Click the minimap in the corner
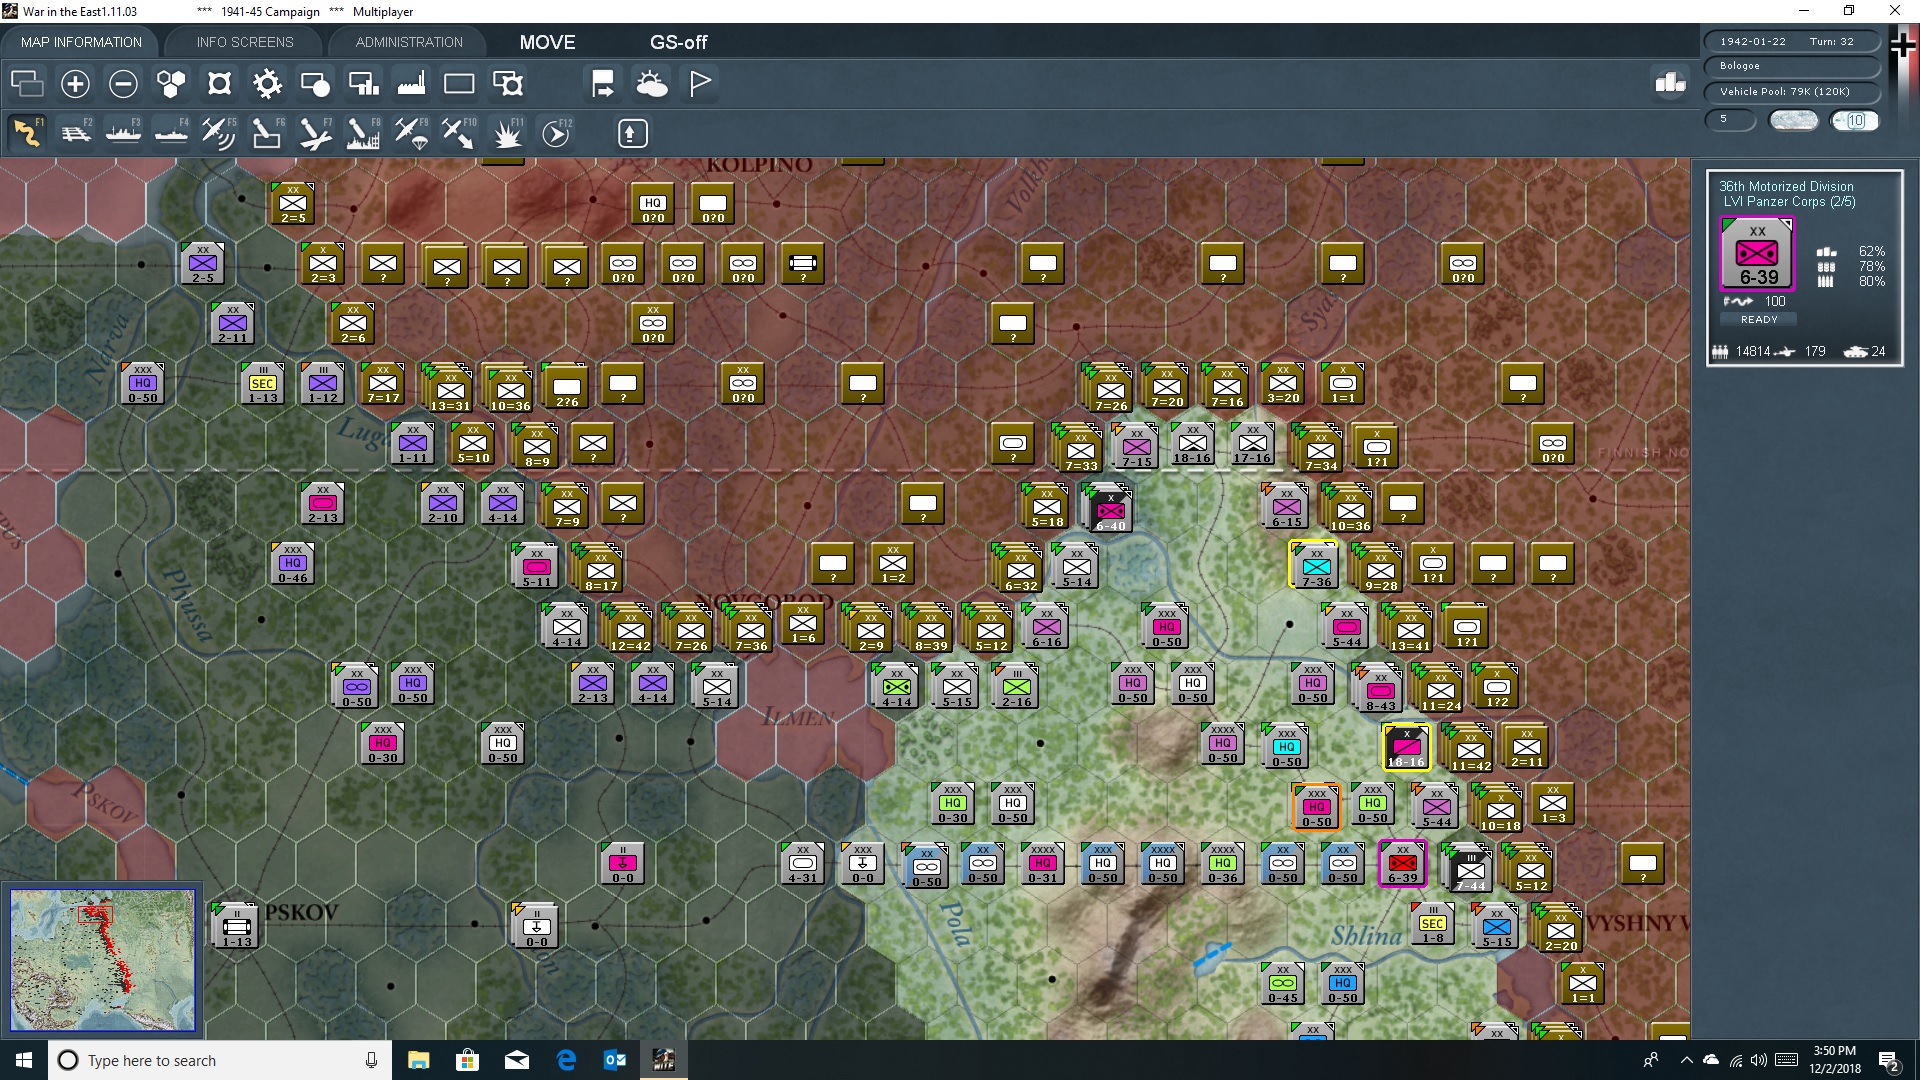The width and height of the screenshot is (1920, 1080). 102,960
